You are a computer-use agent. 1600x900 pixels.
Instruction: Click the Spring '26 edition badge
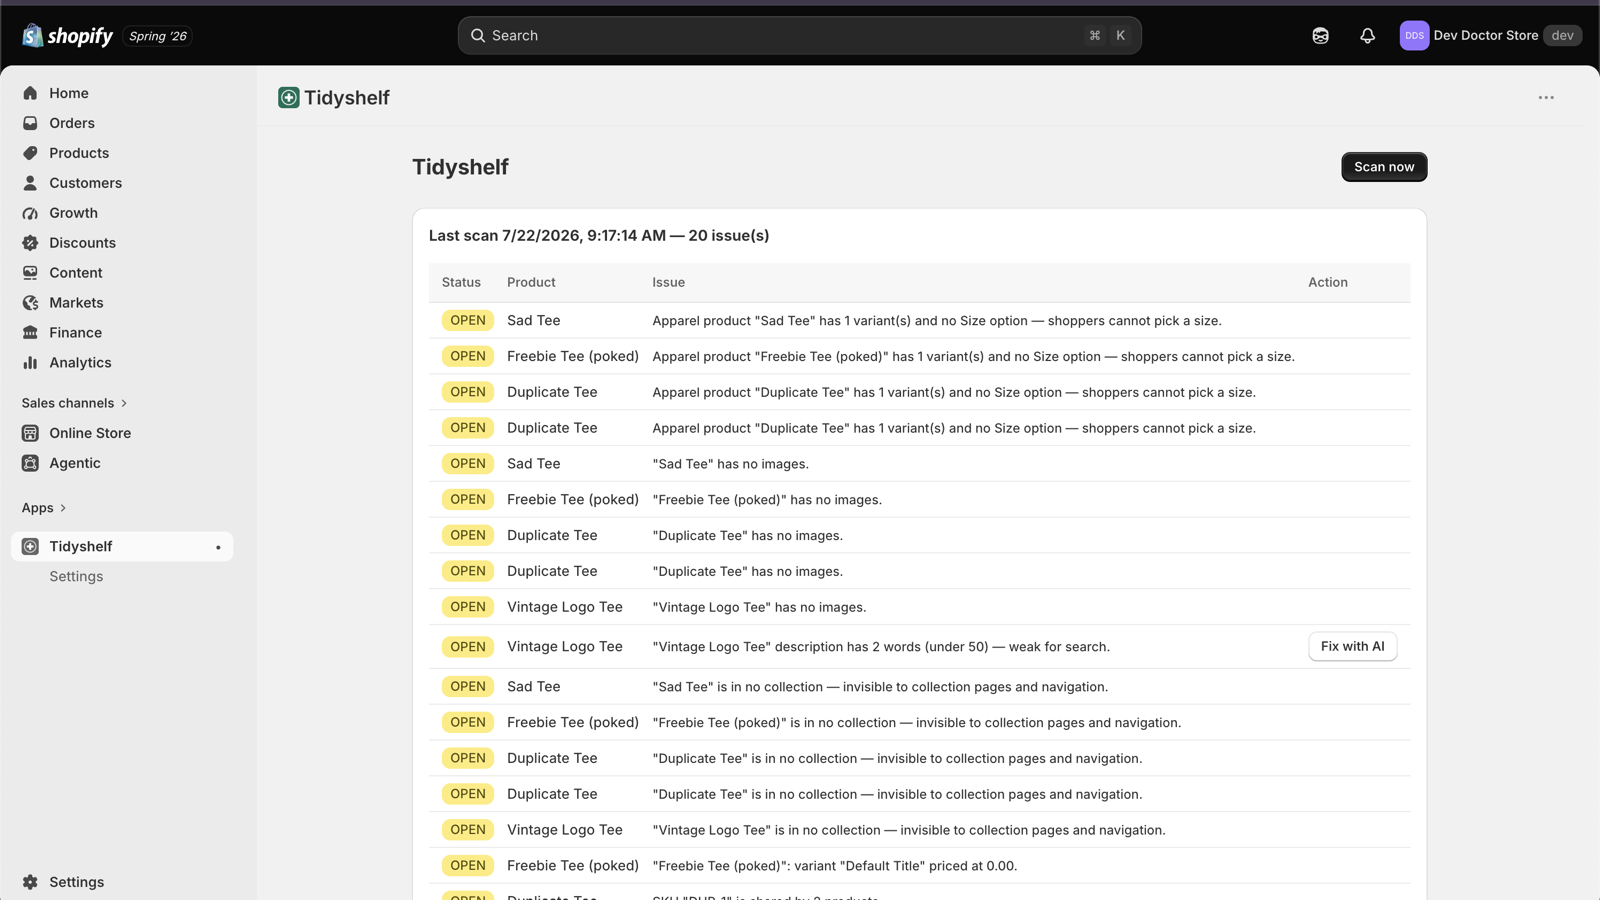158,36
